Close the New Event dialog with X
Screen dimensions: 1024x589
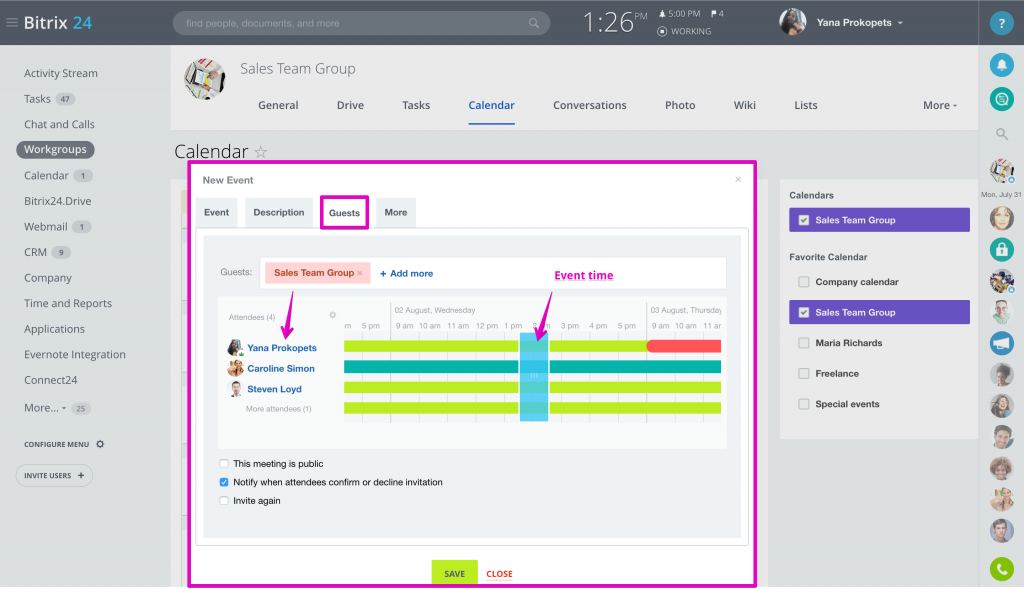coord(738,179)
